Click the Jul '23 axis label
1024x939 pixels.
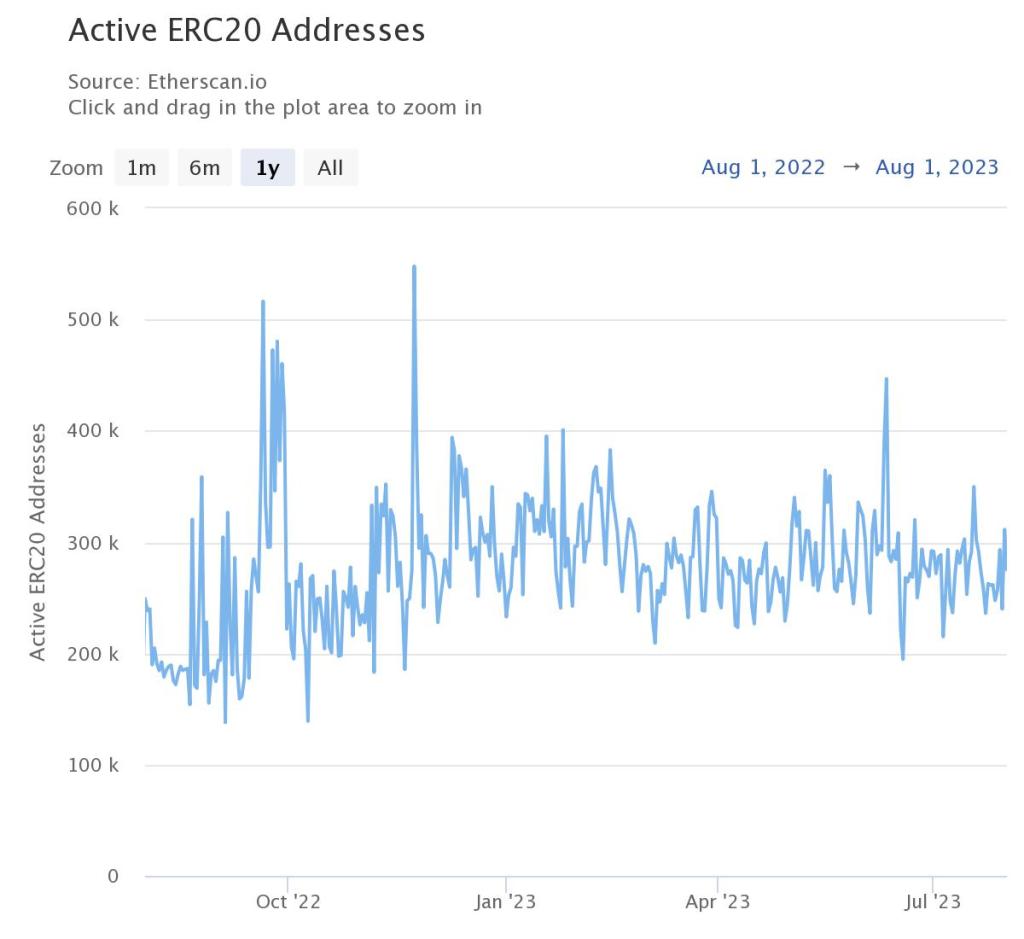click(x=928, y=901)
